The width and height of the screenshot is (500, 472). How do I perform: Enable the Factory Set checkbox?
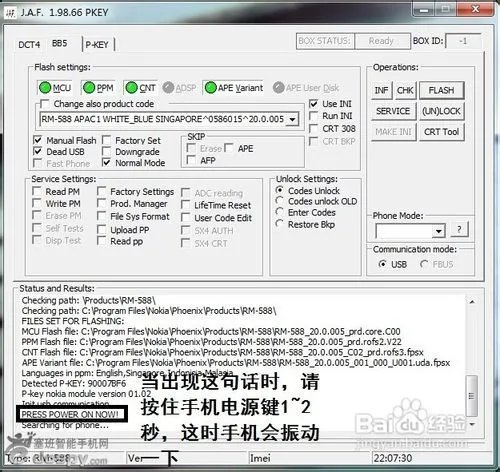pos(106,140)
